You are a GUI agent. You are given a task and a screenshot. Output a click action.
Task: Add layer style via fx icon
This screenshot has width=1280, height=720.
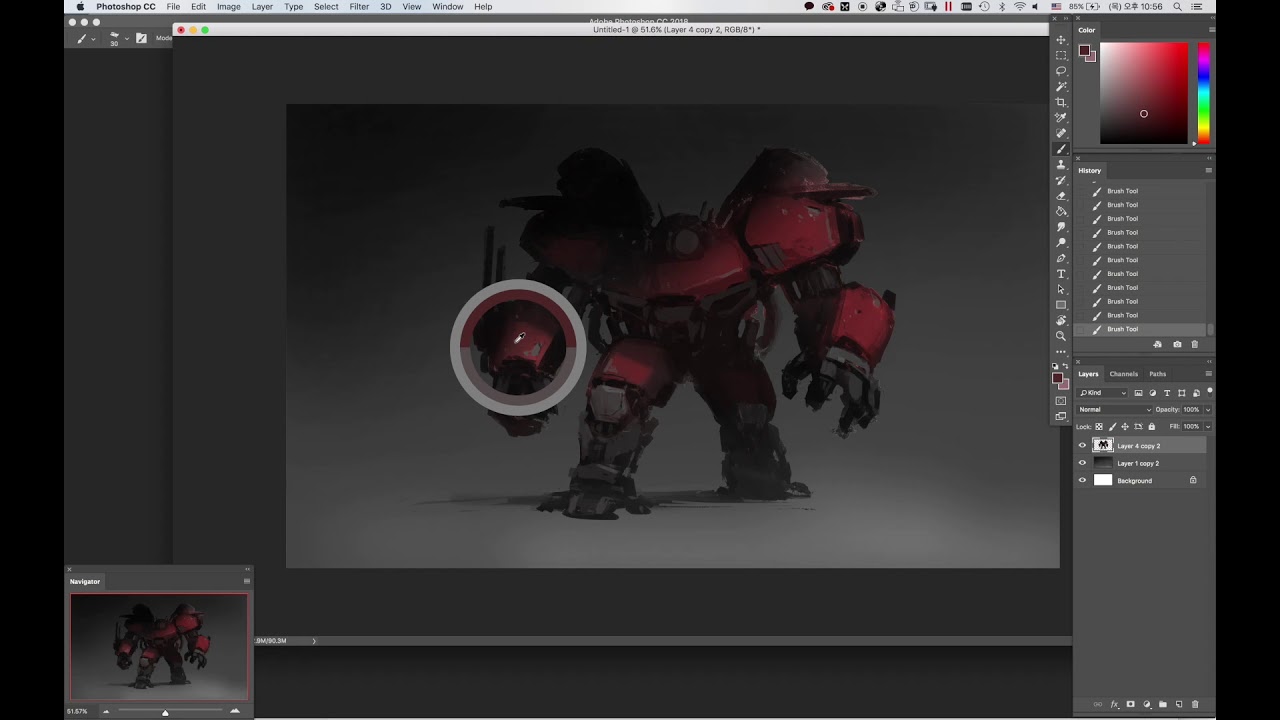click(1115, 705)
